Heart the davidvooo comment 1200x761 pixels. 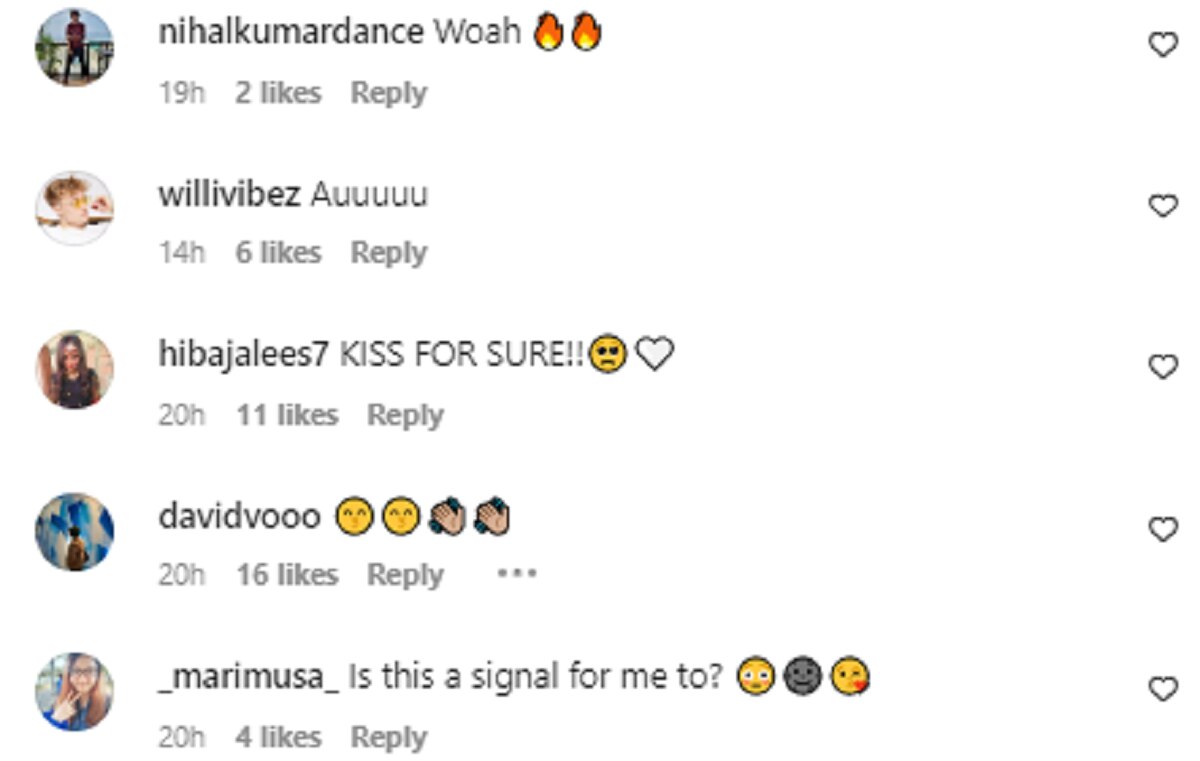pyautogui.click(x=1162, y=529)
